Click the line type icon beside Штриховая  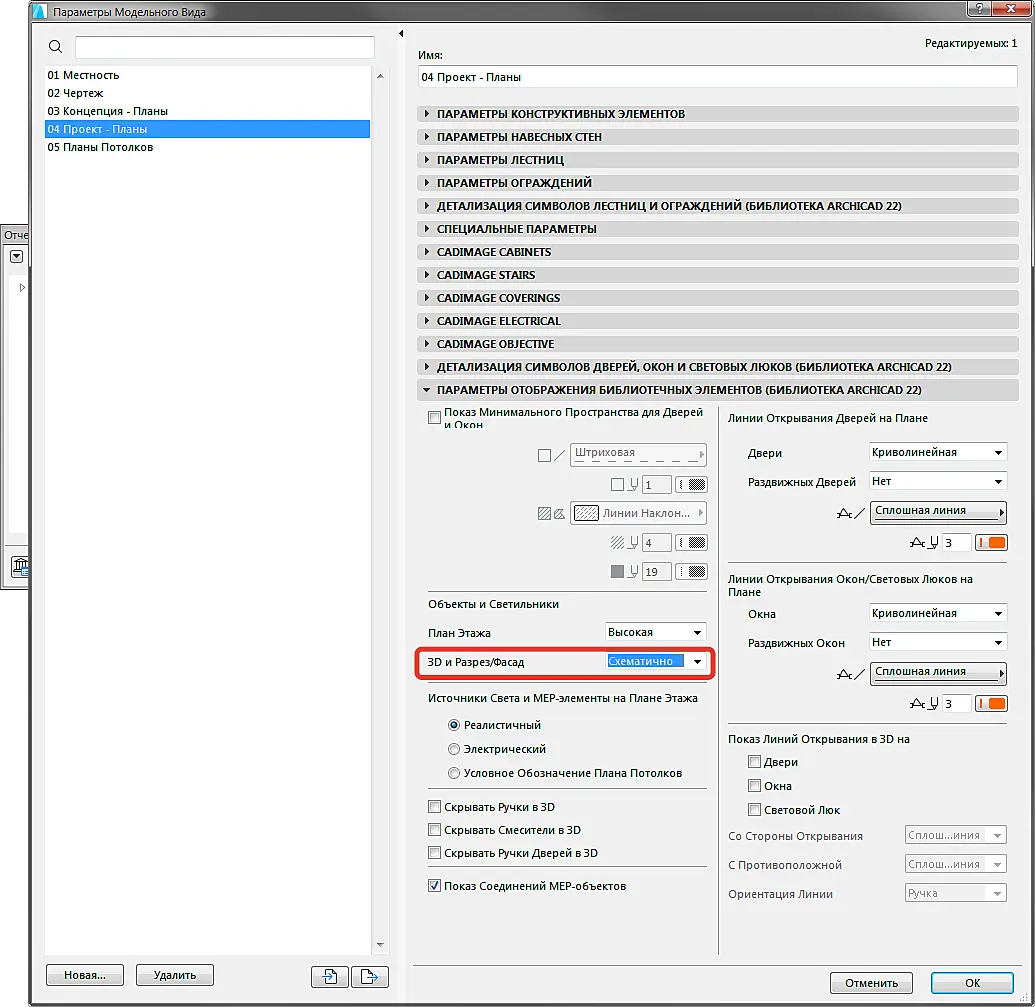coord(552,455)
